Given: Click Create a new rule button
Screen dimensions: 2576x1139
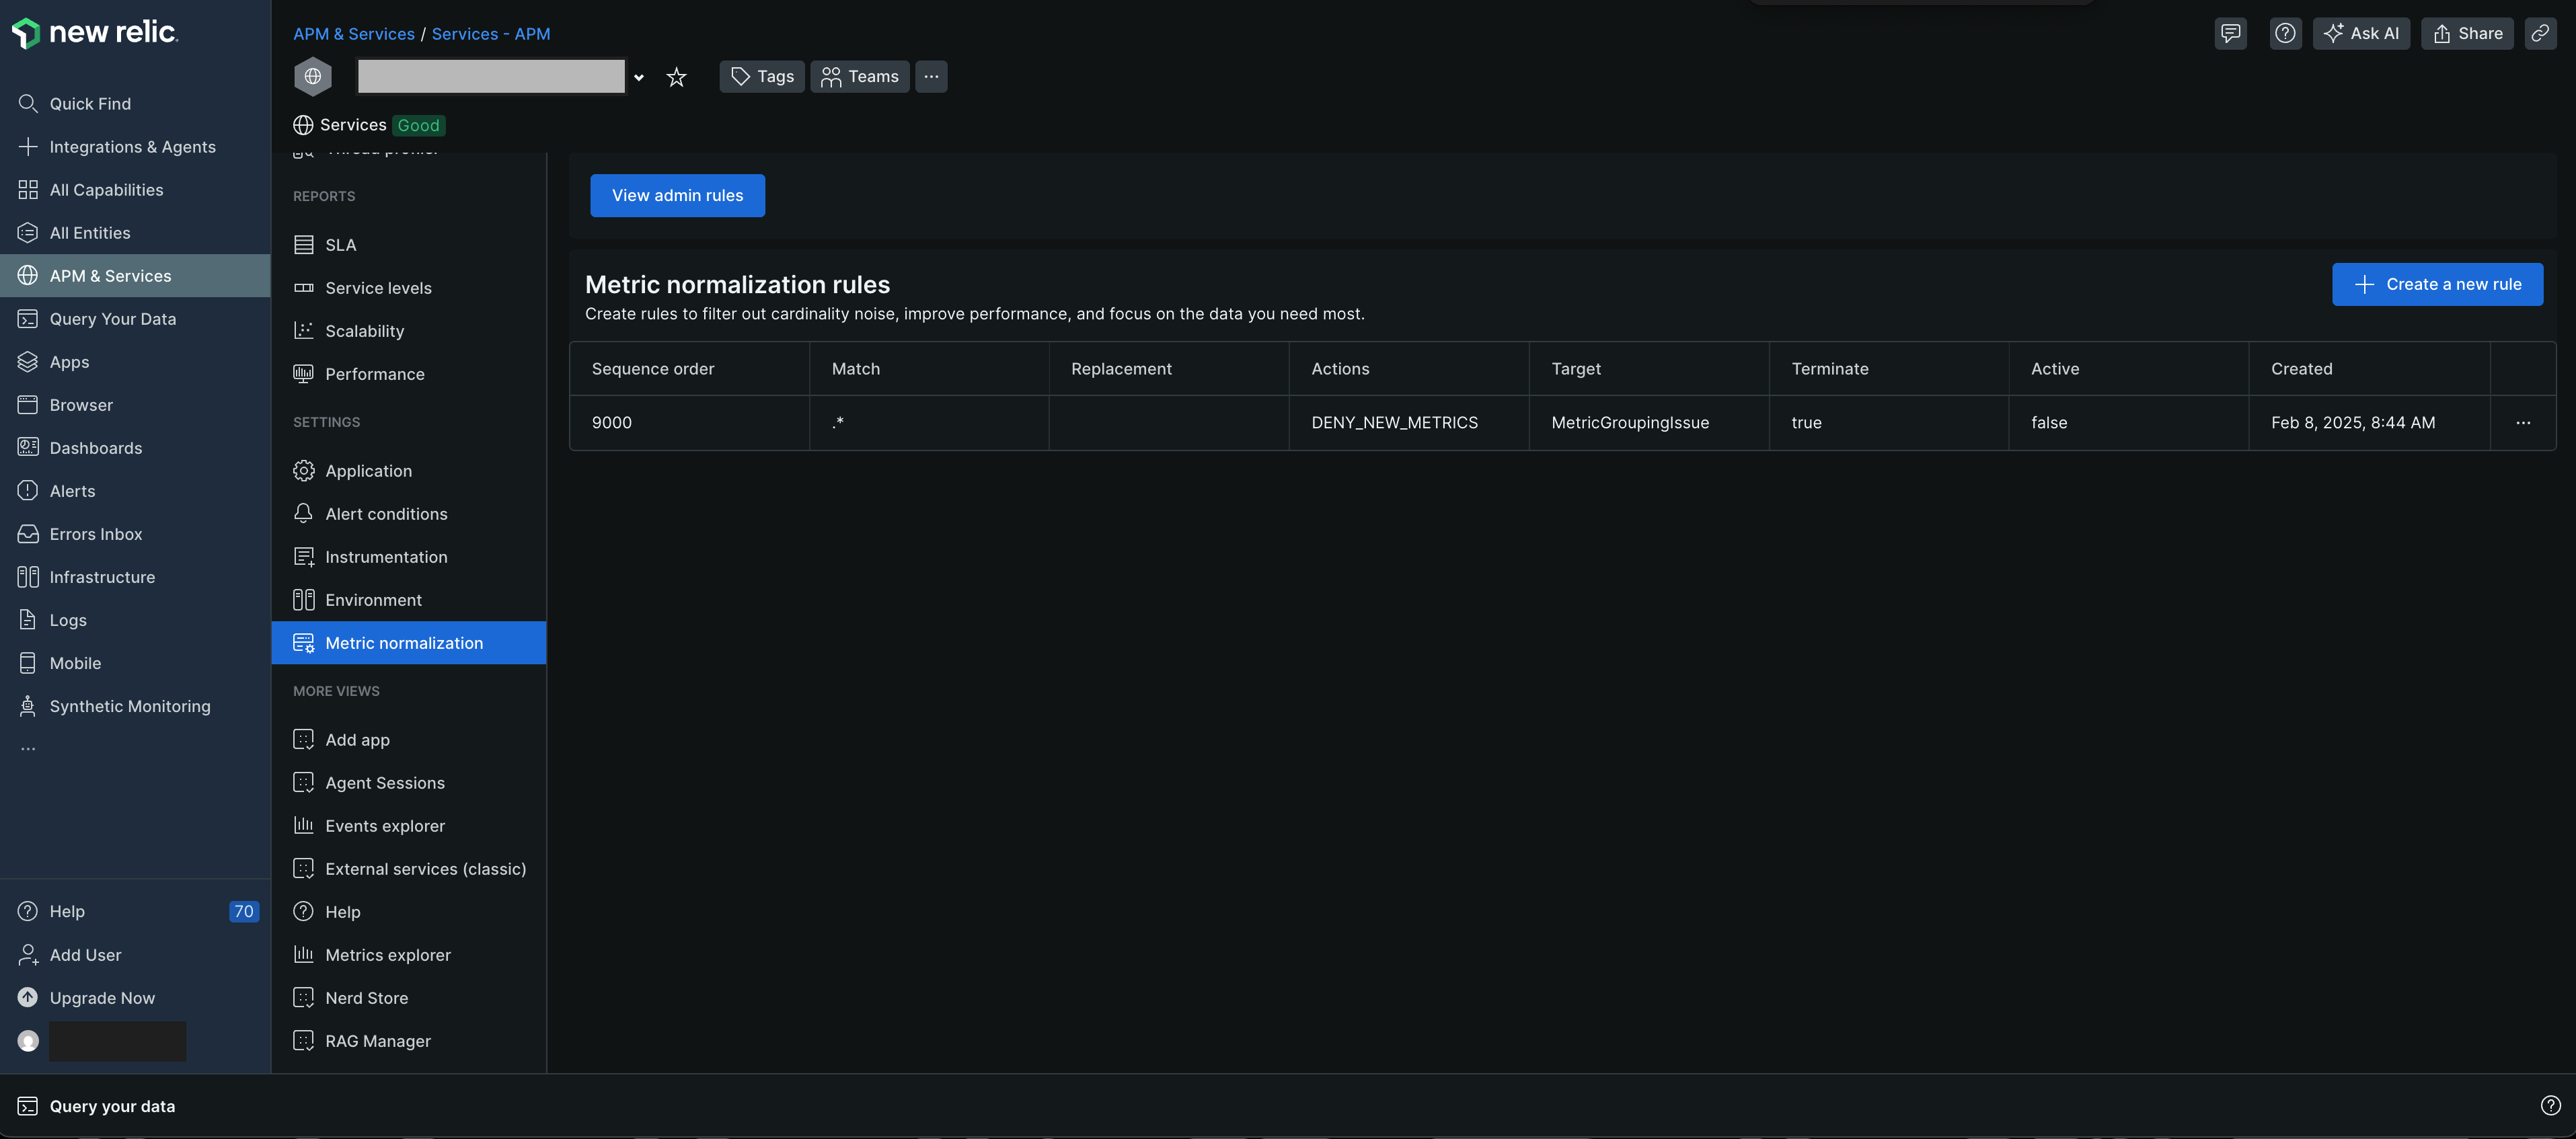Looking at the screenshot, I should tap(2436, 284).
